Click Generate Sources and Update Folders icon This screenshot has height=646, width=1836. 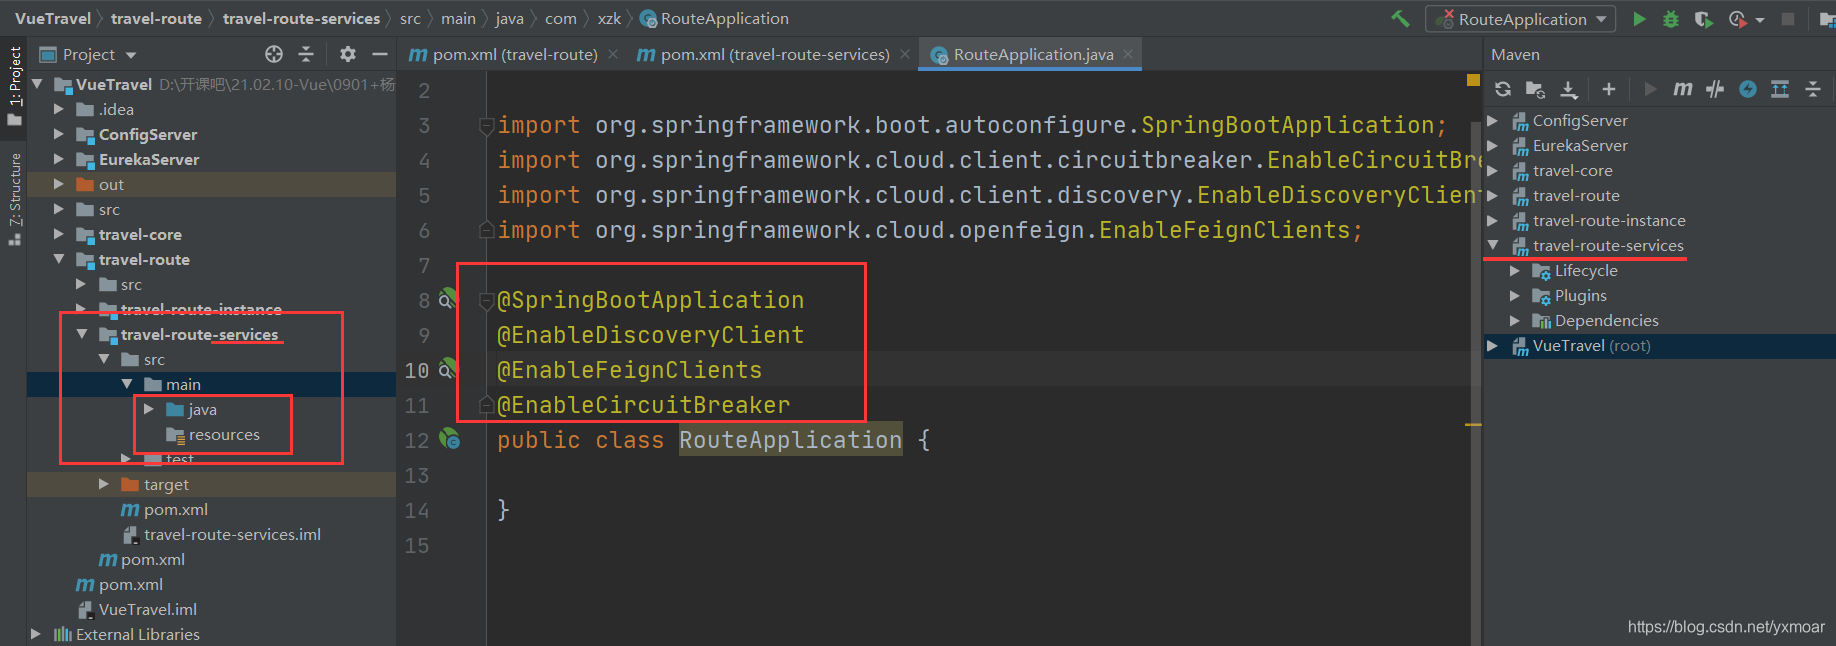pyautogui.click(x=1535, y=89)
